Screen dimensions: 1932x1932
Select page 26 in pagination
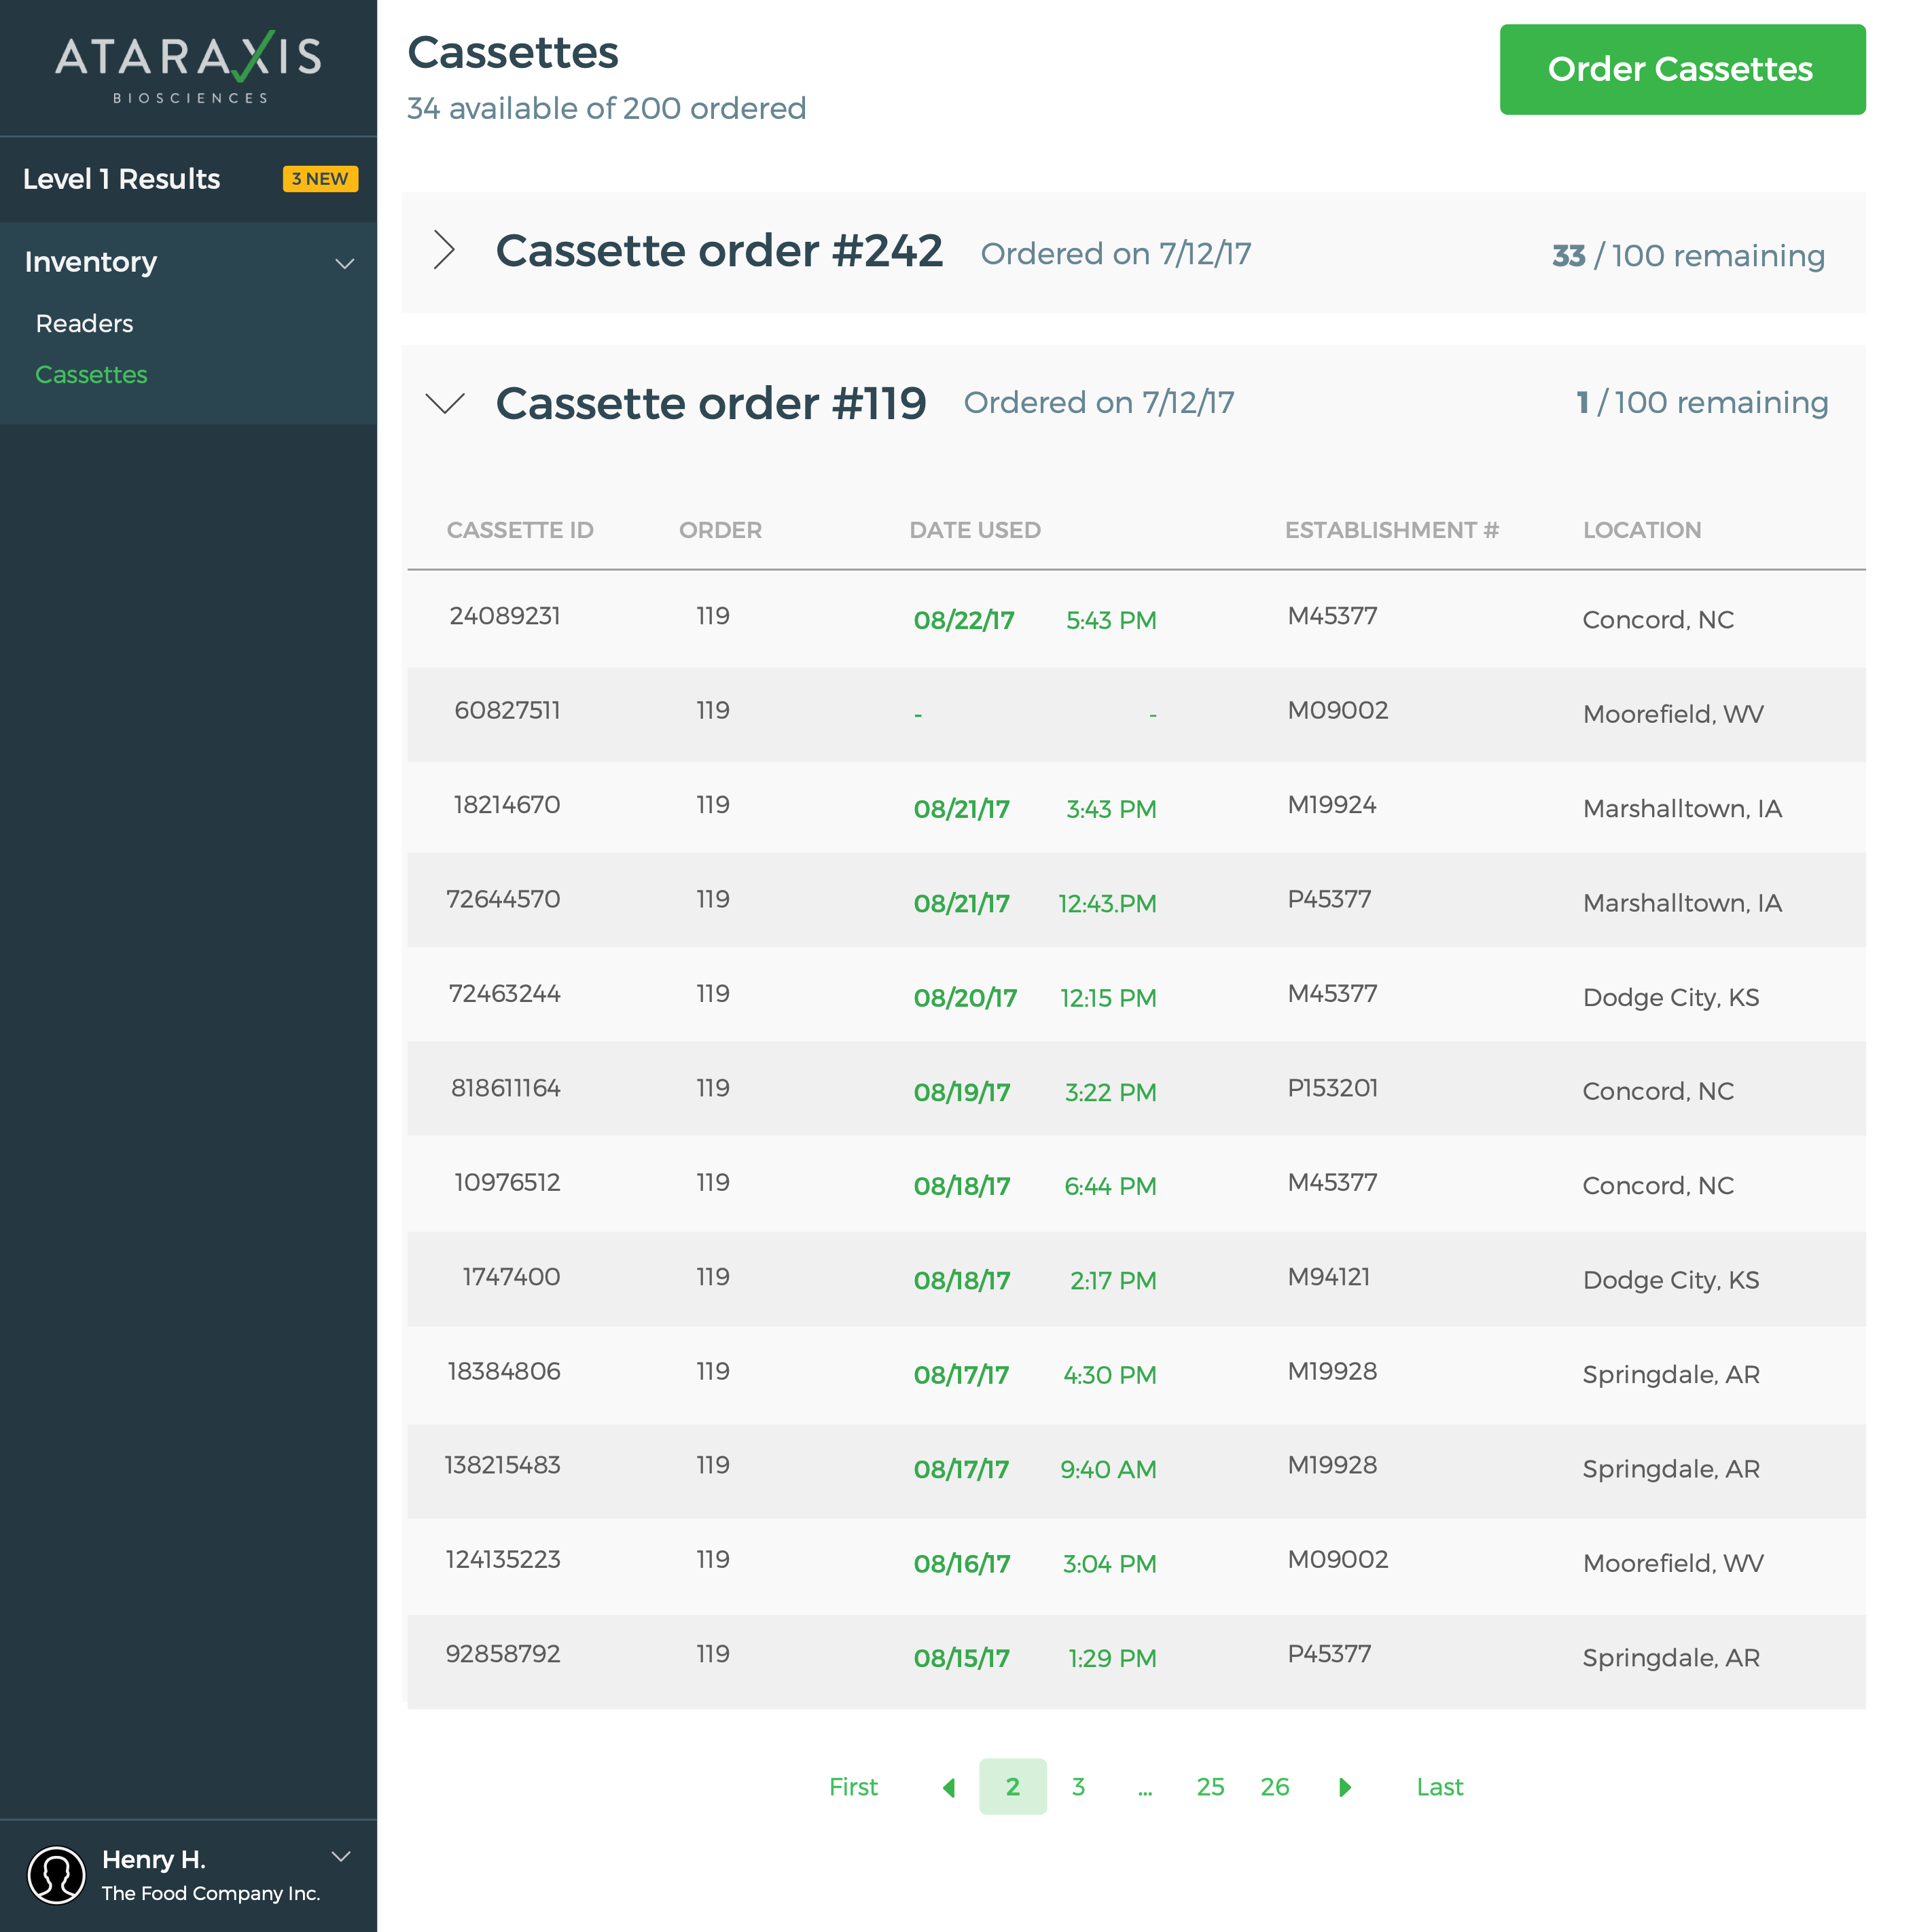(x=1275, y=1787)
